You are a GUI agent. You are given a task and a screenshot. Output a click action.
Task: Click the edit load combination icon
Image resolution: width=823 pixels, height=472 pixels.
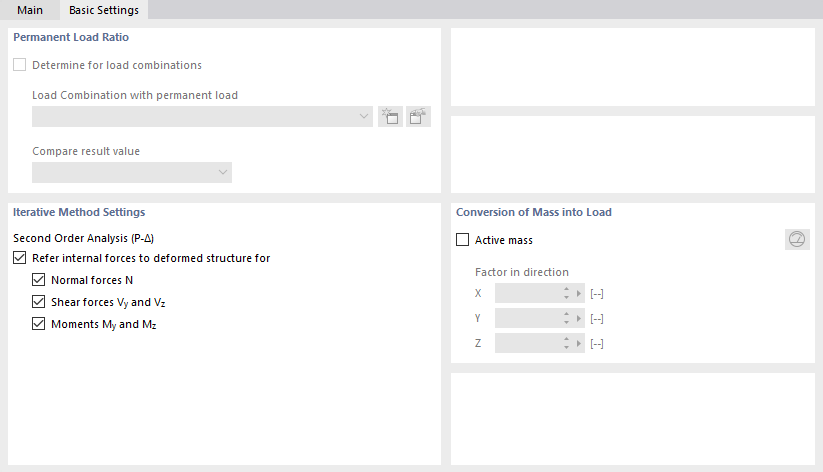[x=419, y=116]
